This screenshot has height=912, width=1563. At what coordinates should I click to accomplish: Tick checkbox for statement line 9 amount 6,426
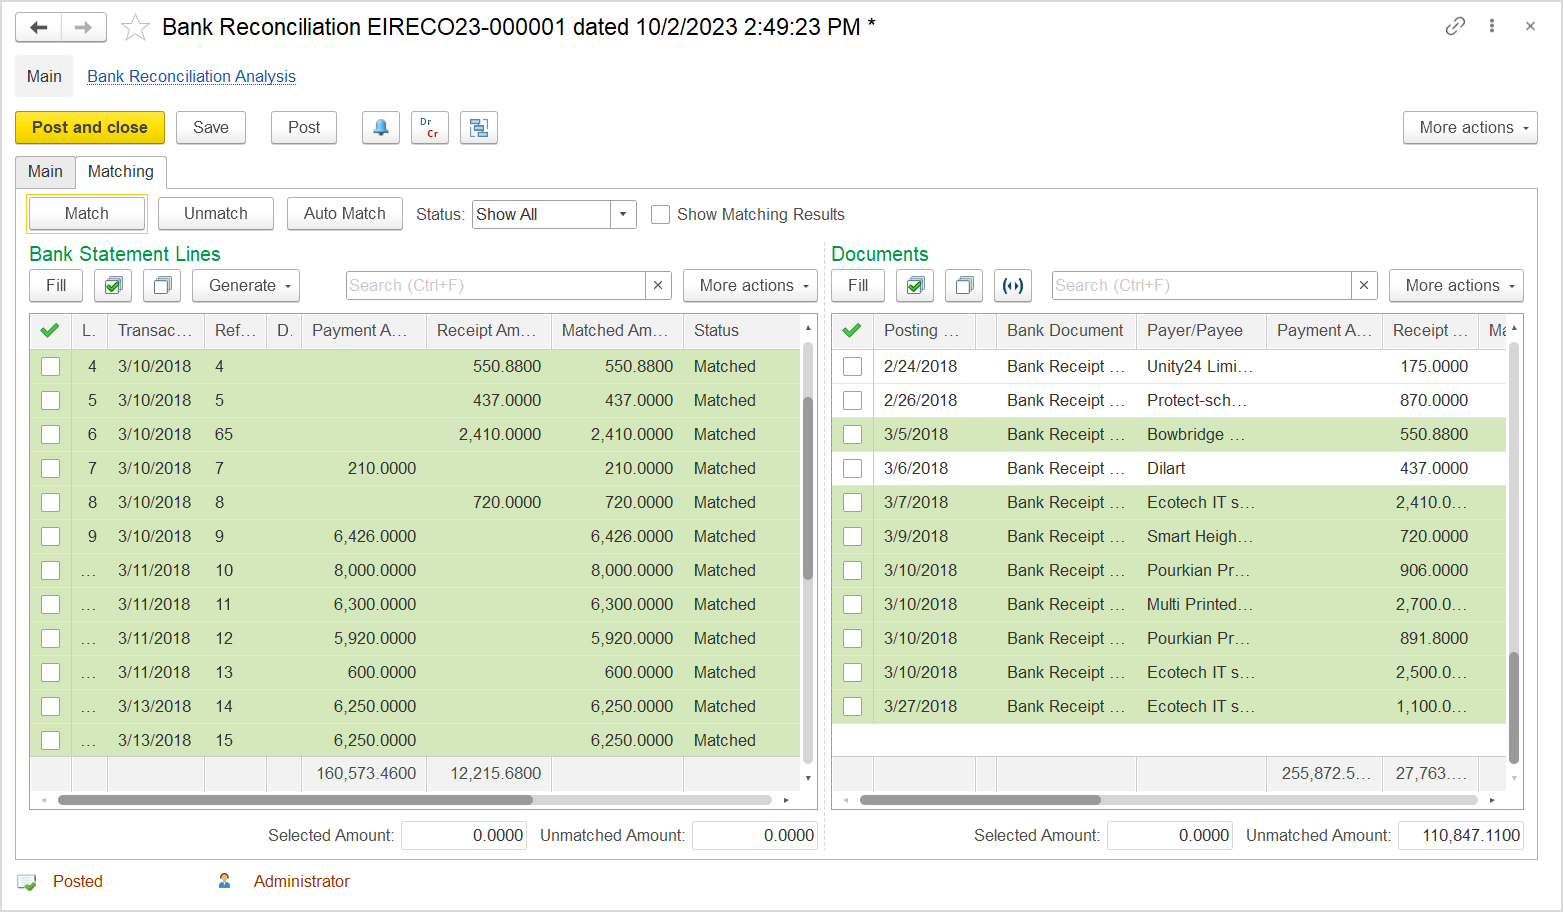coord(50,536)
